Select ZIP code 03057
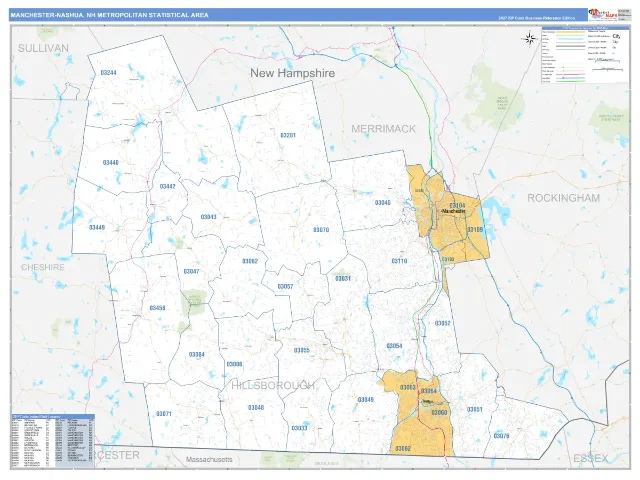The height and width of the screenshot is (480, 640). (285, 287)
